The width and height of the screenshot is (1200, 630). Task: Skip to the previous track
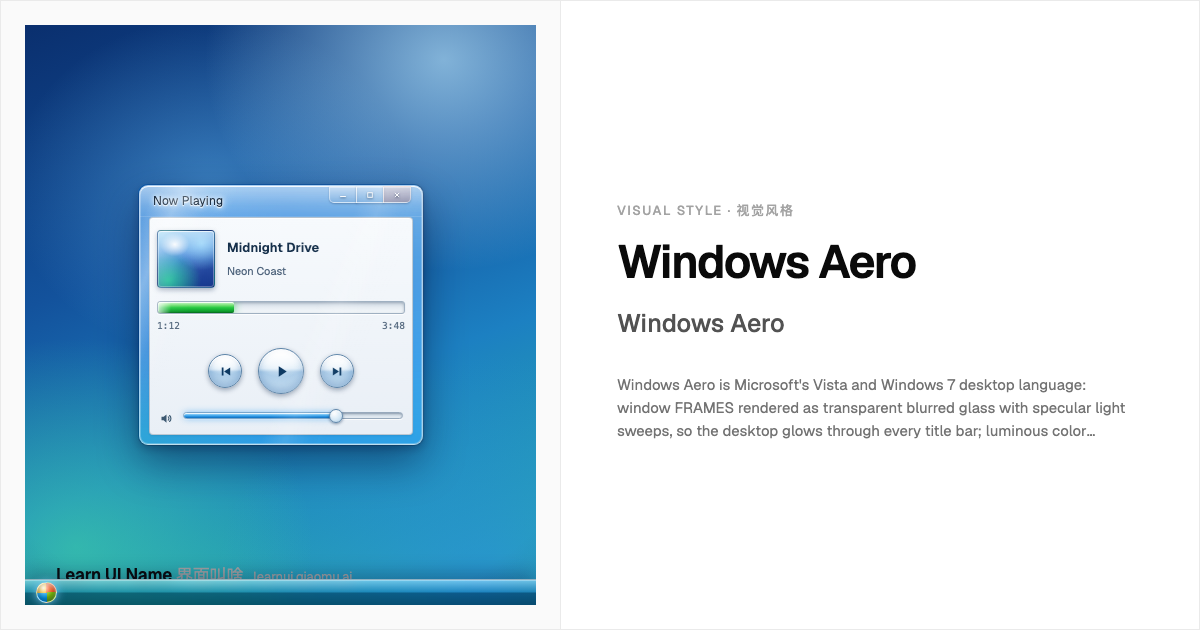click(225, 371)
